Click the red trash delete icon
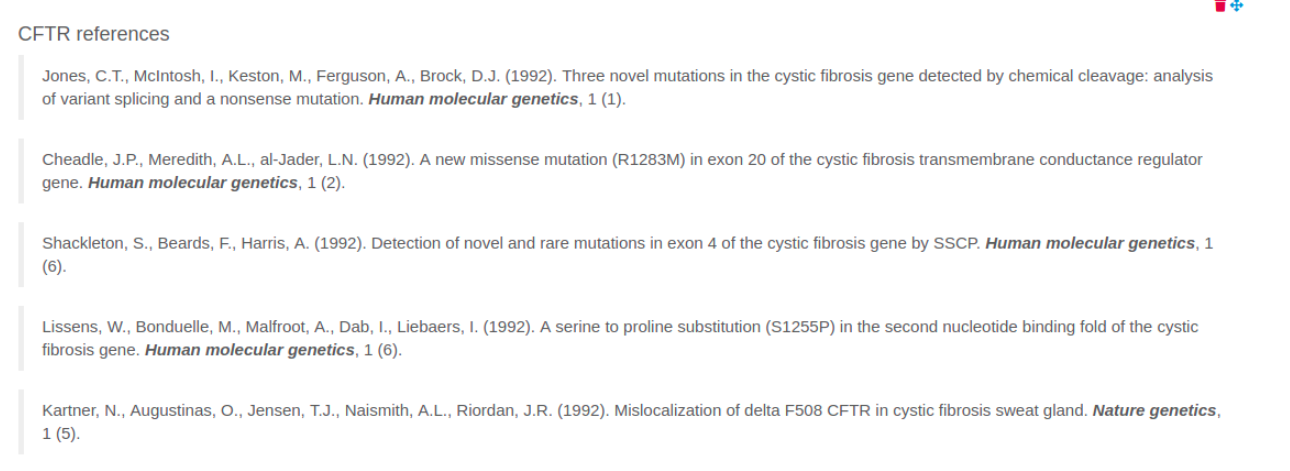The image size is (1290, 471). click(1219, 5)
